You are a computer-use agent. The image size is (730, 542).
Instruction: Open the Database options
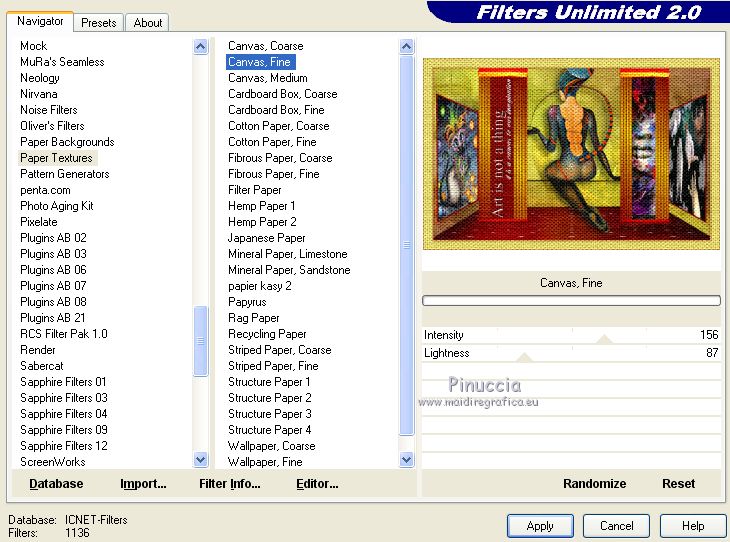(x=56, y=484)
